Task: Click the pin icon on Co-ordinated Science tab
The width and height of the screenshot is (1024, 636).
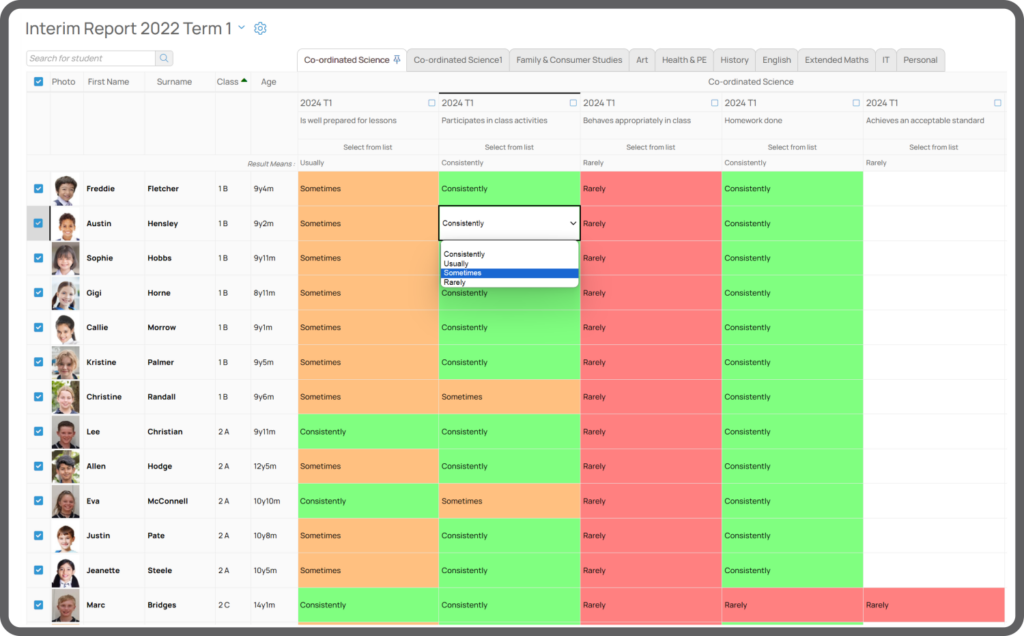Action: click(x=397, y=60)
